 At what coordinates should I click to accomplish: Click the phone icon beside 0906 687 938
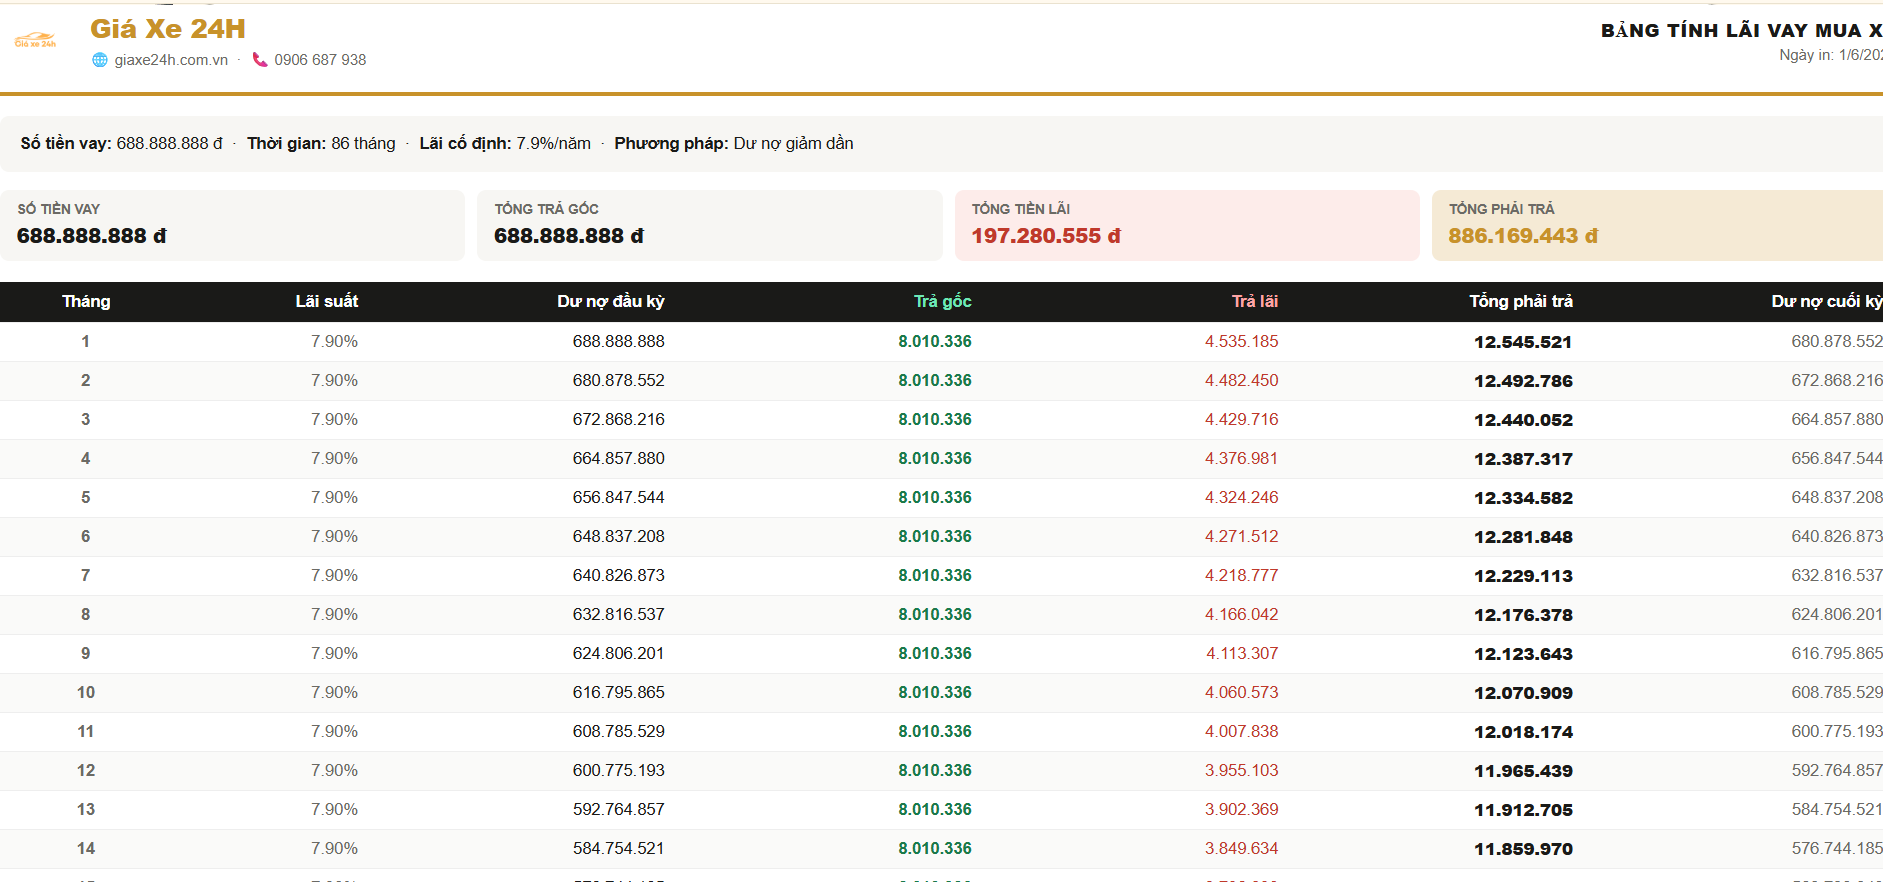[260, 60]
